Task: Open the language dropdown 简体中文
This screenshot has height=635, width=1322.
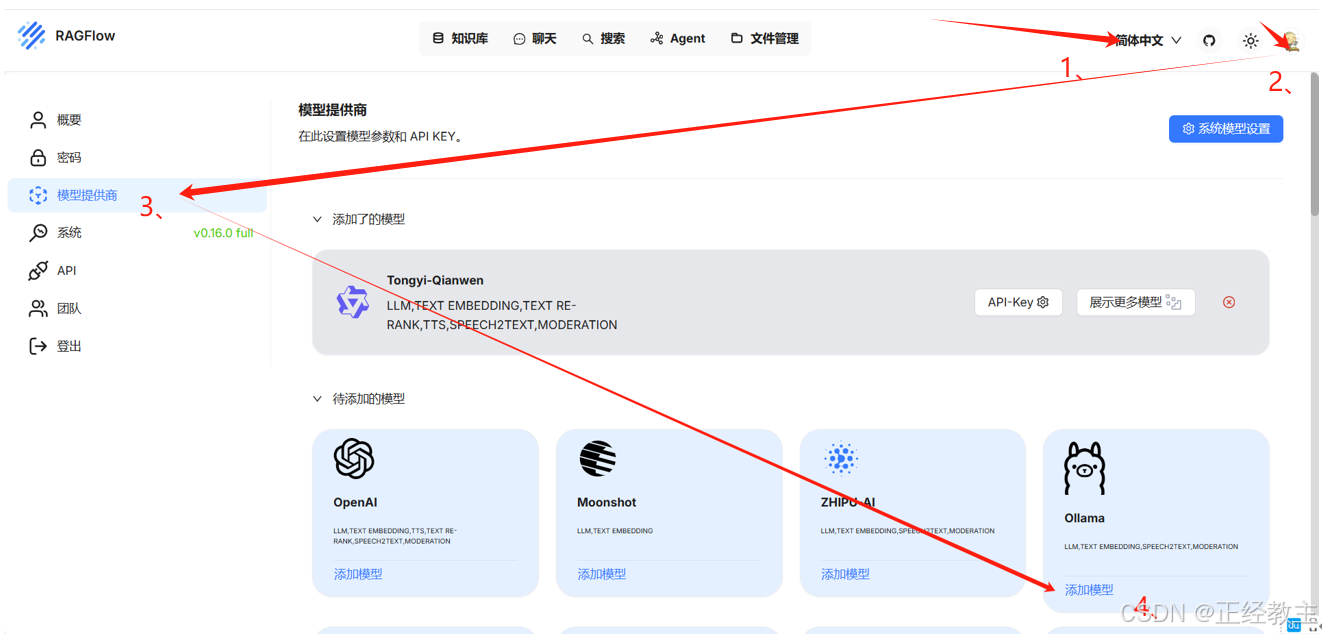Action: pyautogui.click(x=1147, y=40)
